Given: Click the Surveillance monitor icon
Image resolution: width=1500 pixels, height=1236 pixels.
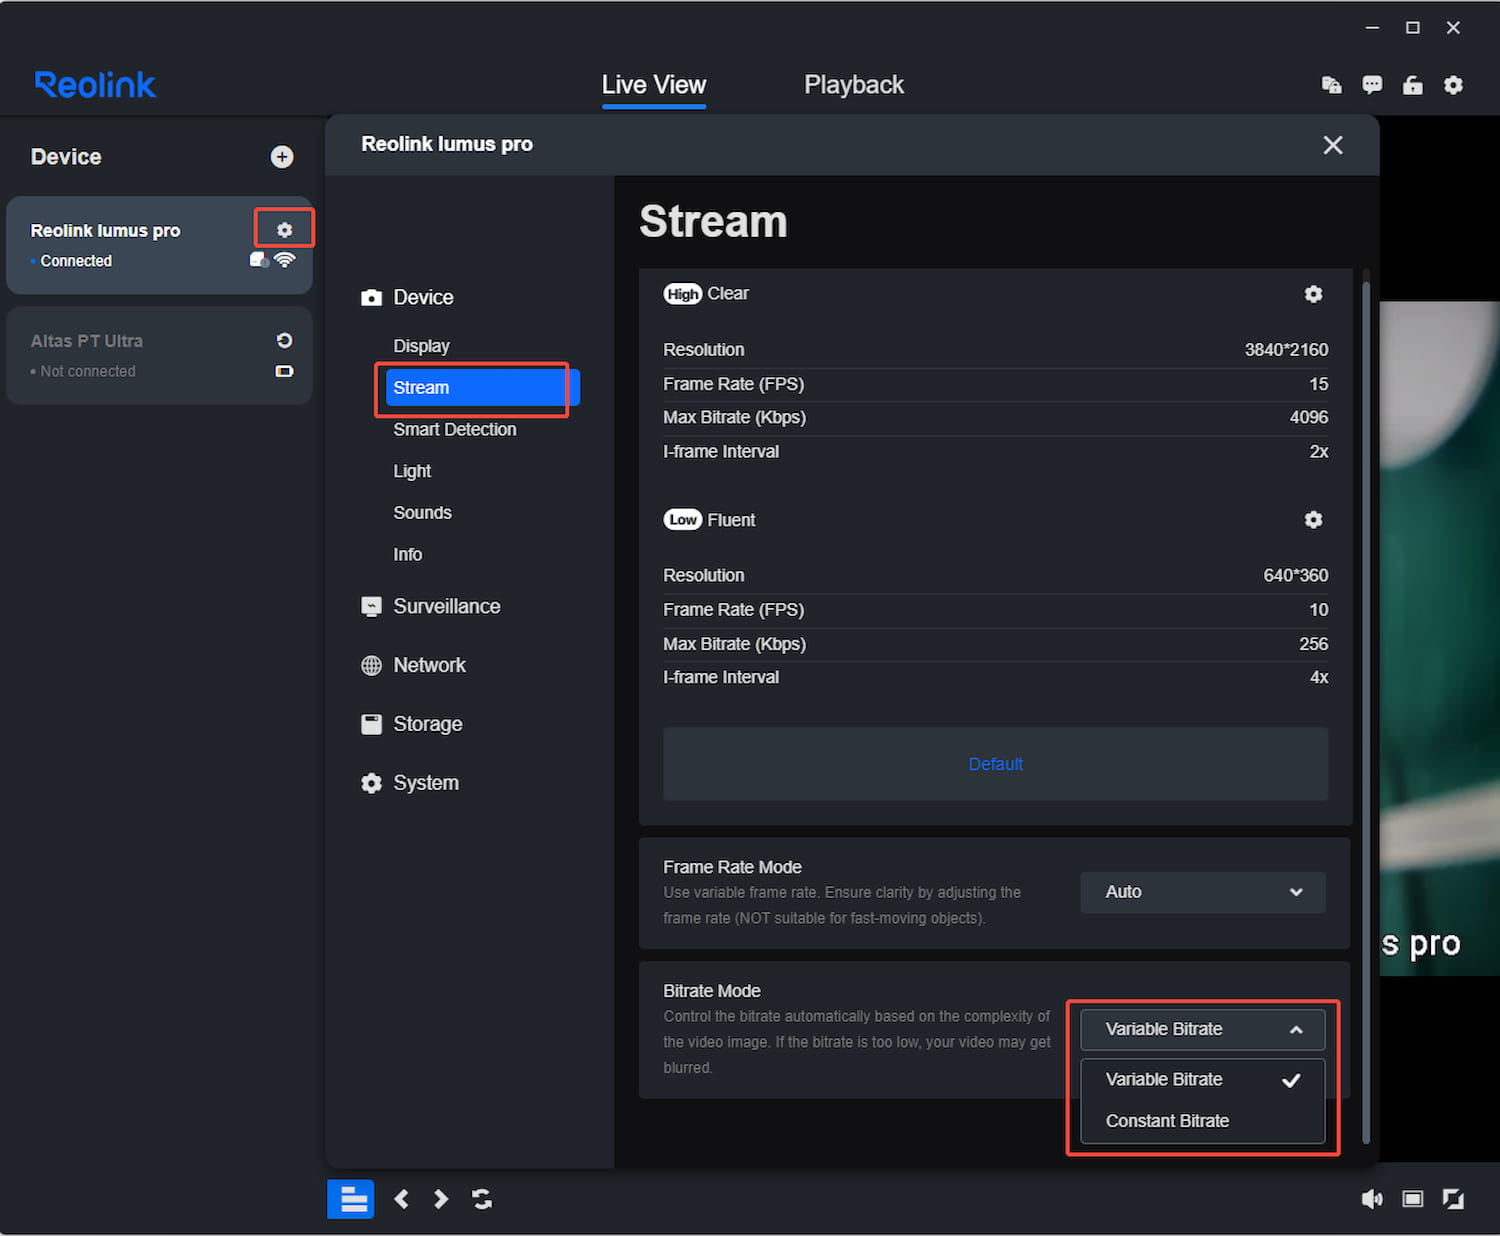Looking at the screenshot, I should click(x=372, y=607).
